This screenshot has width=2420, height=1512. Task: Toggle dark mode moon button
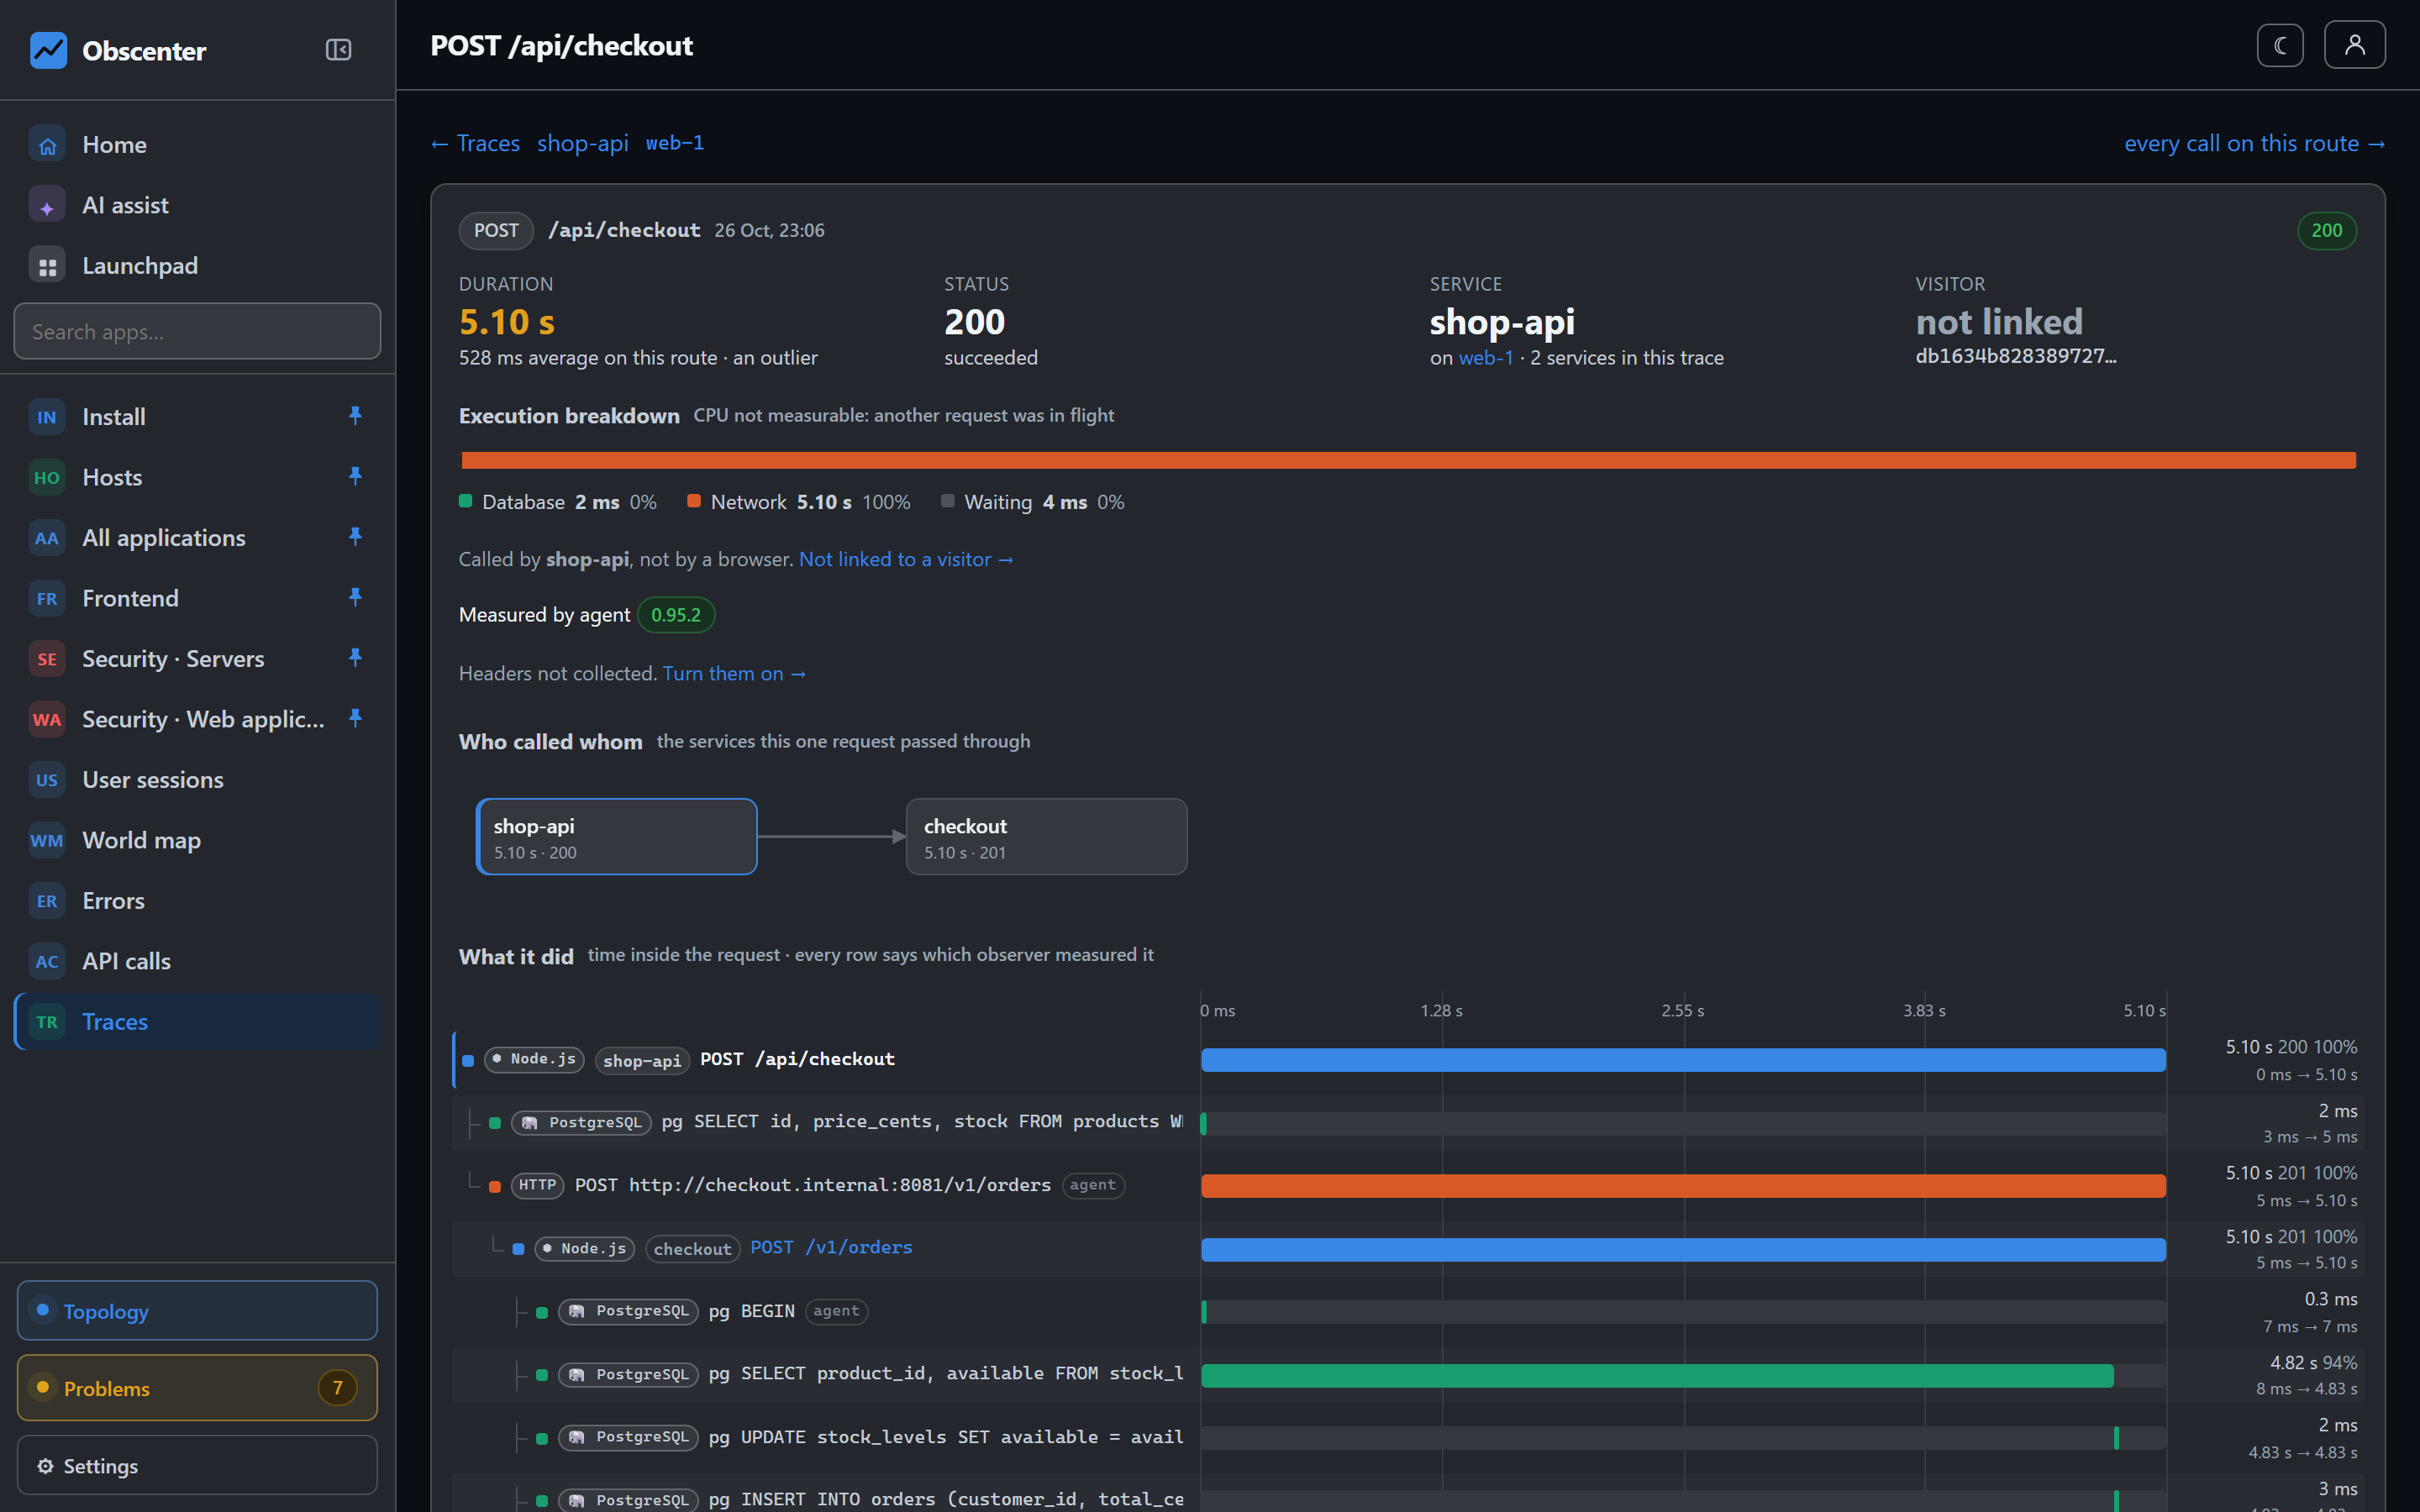click(2280, 45)
